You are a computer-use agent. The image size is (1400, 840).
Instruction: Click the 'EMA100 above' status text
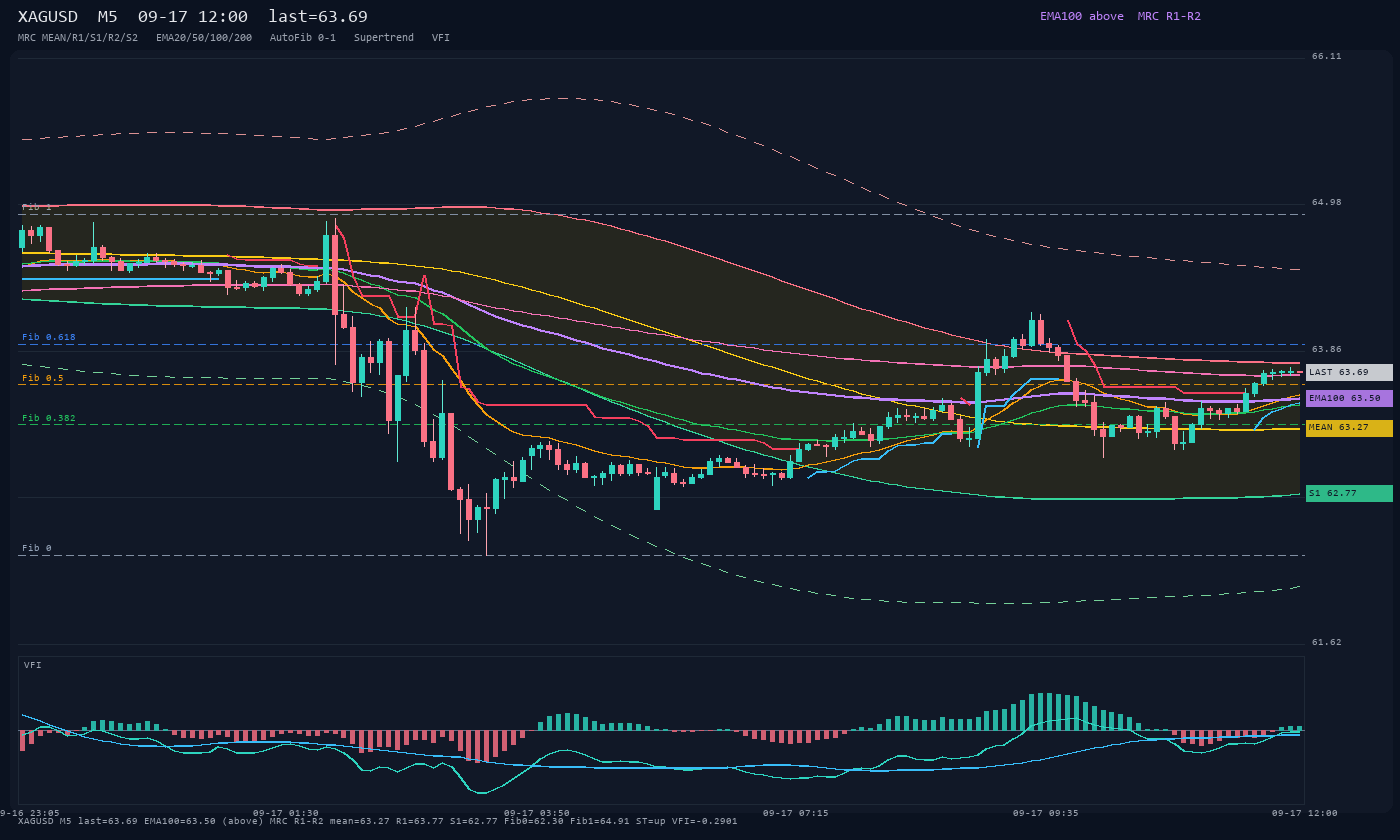tap(1082, 16)
